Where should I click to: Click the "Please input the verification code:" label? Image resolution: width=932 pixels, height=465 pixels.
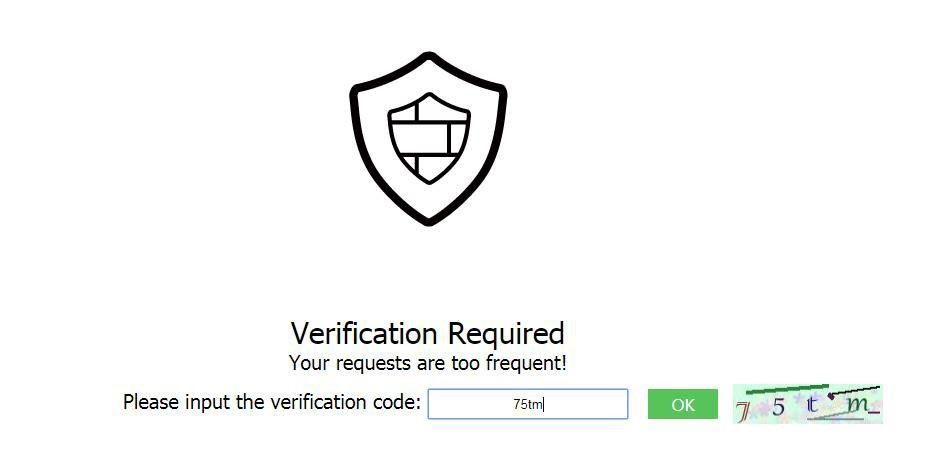[271, 402]
